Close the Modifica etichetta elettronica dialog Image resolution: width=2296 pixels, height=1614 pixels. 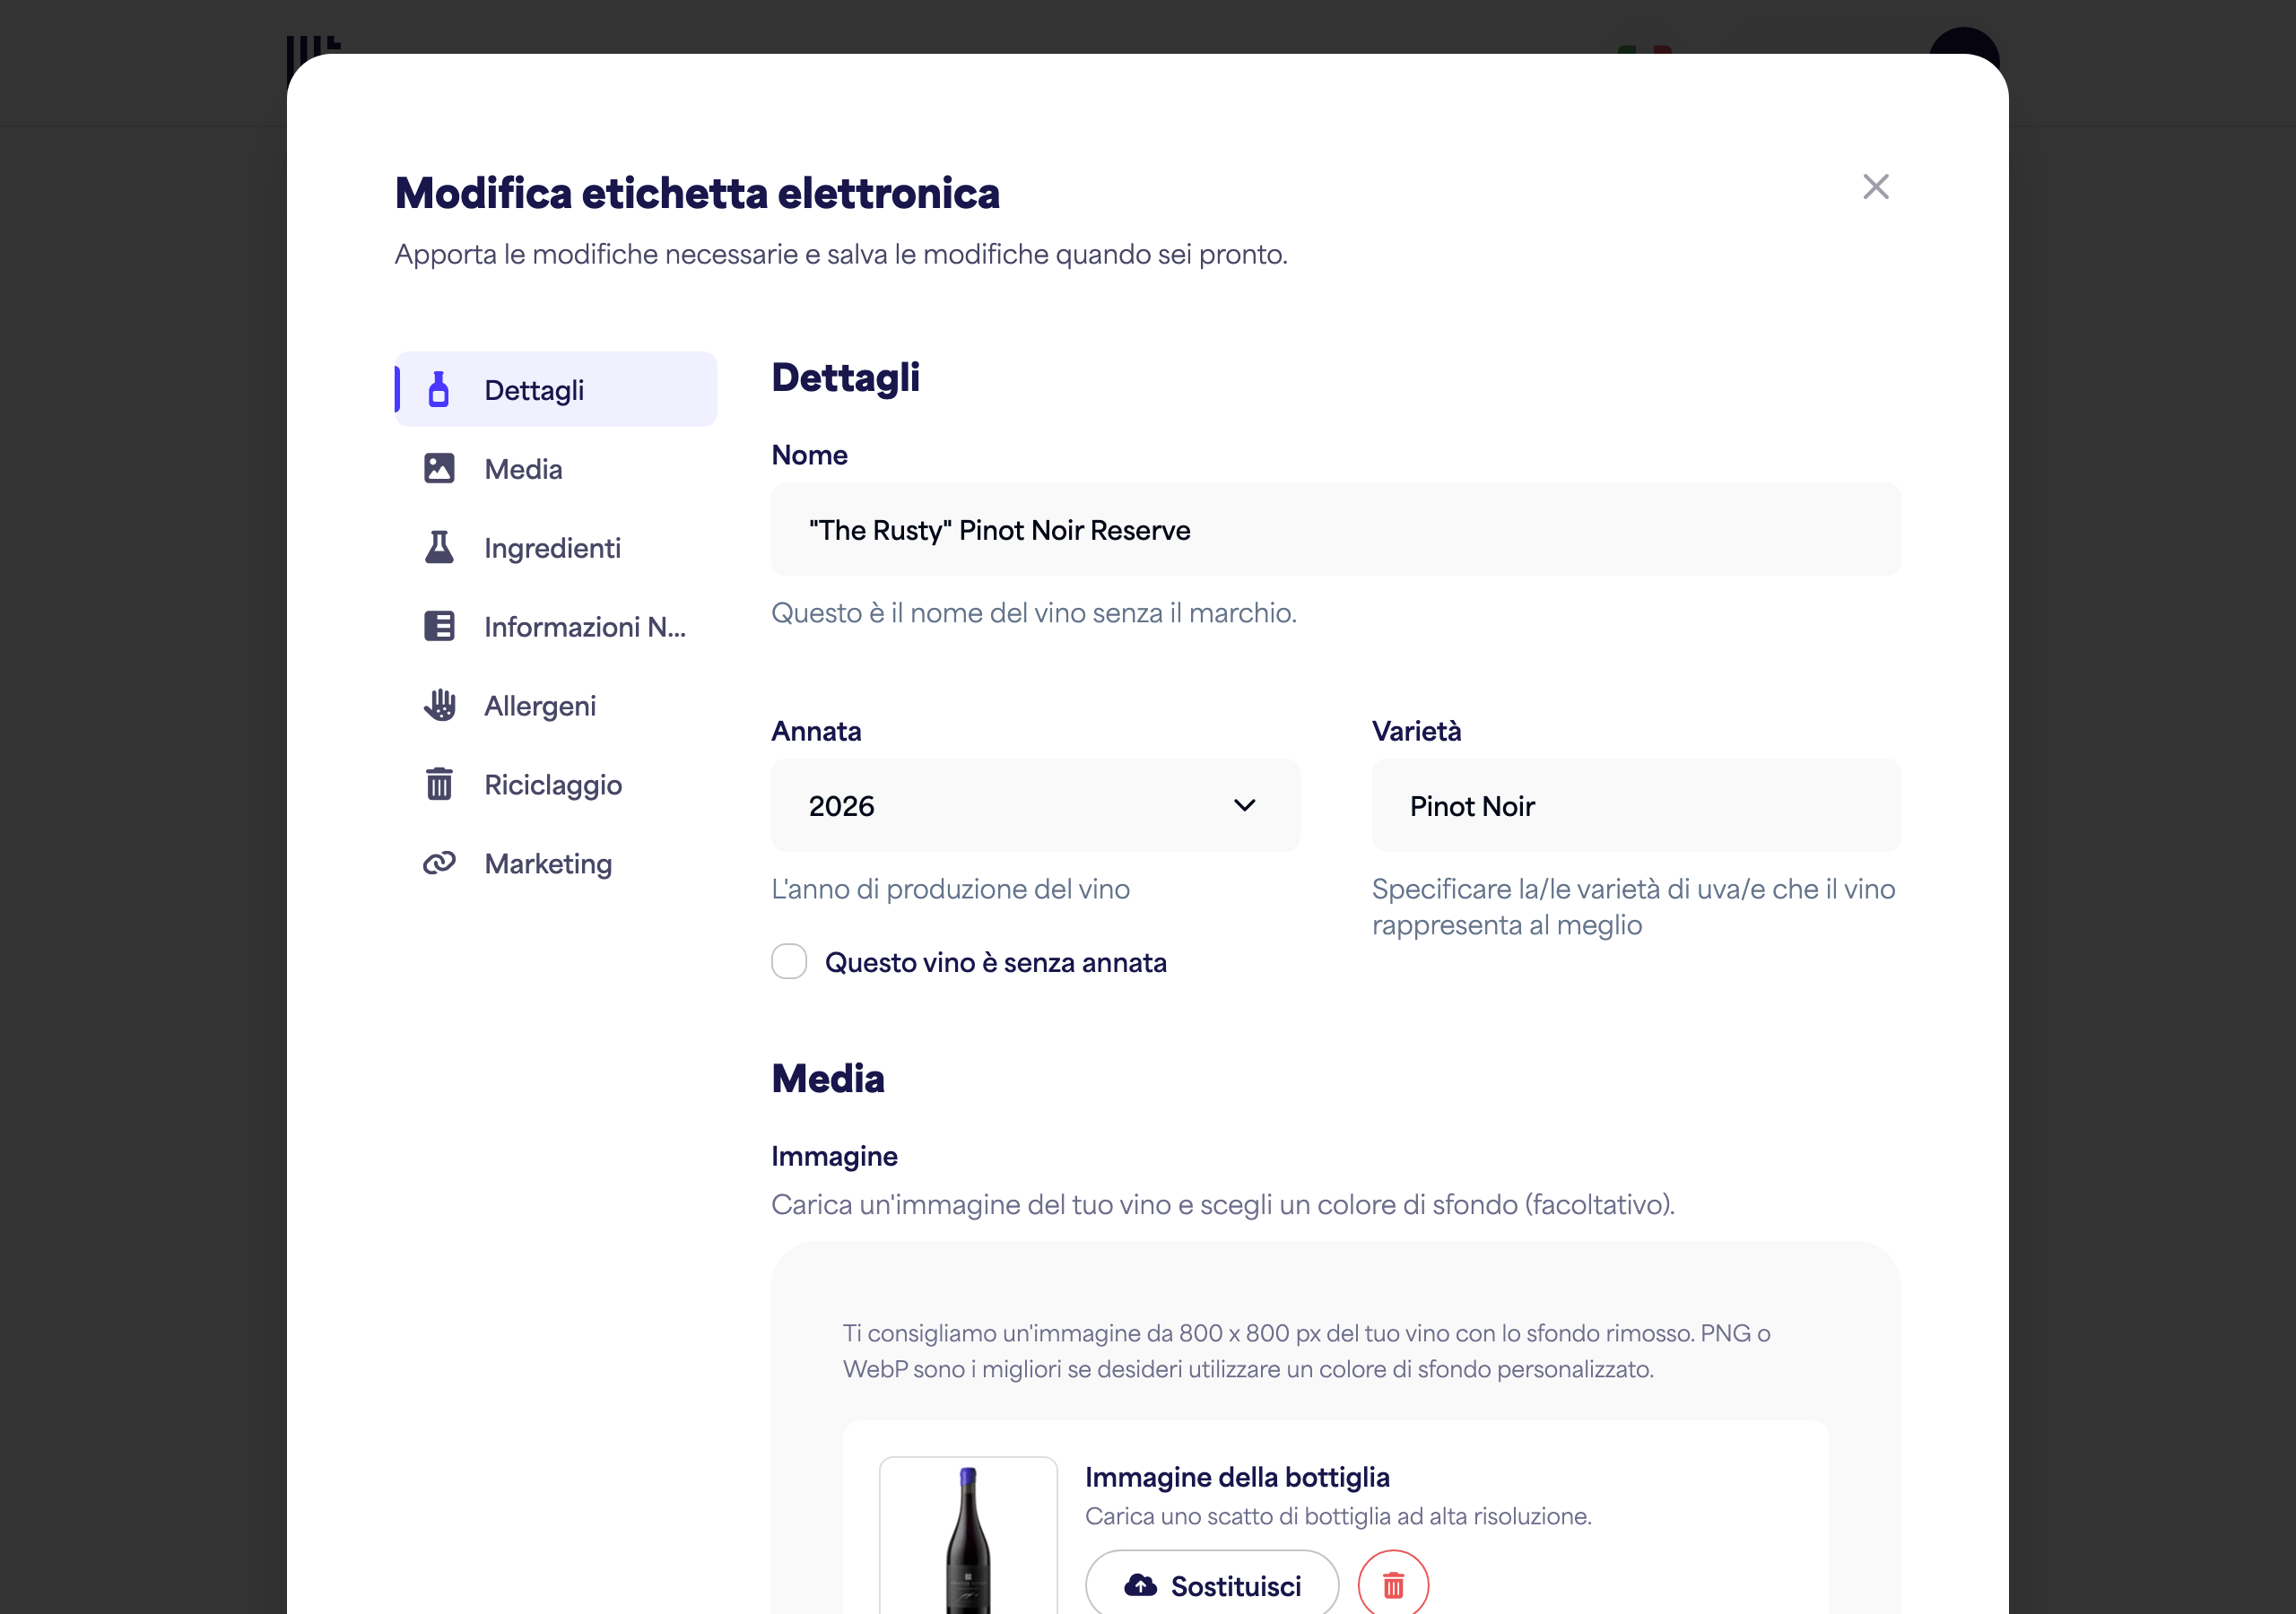(1875, 187)
